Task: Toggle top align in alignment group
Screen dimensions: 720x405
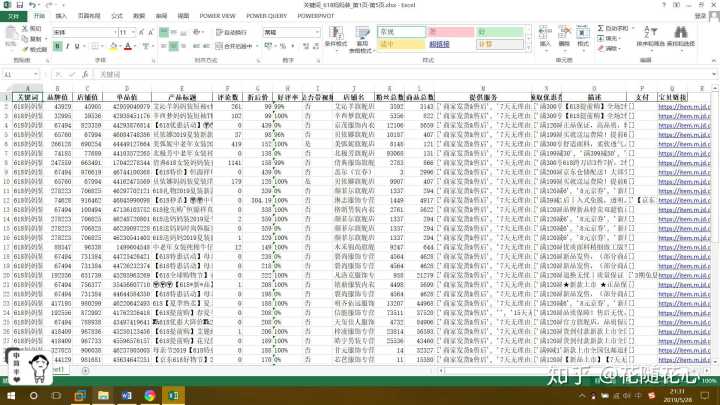Action: (164, 32)
